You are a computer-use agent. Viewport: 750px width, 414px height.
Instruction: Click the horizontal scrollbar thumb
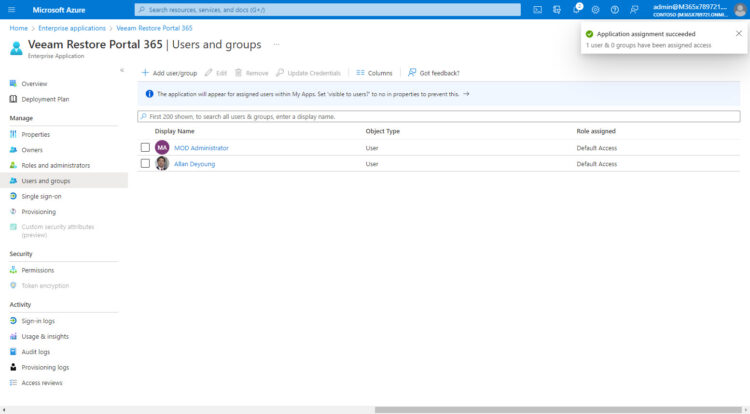[558, 410]
